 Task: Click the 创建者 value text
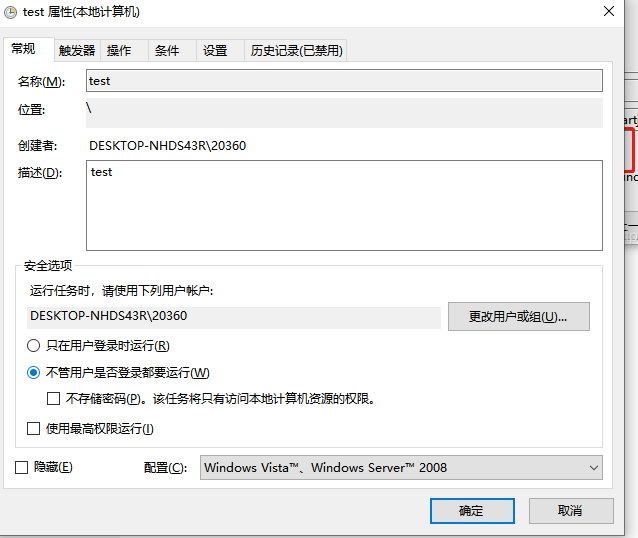coord(168,146)
